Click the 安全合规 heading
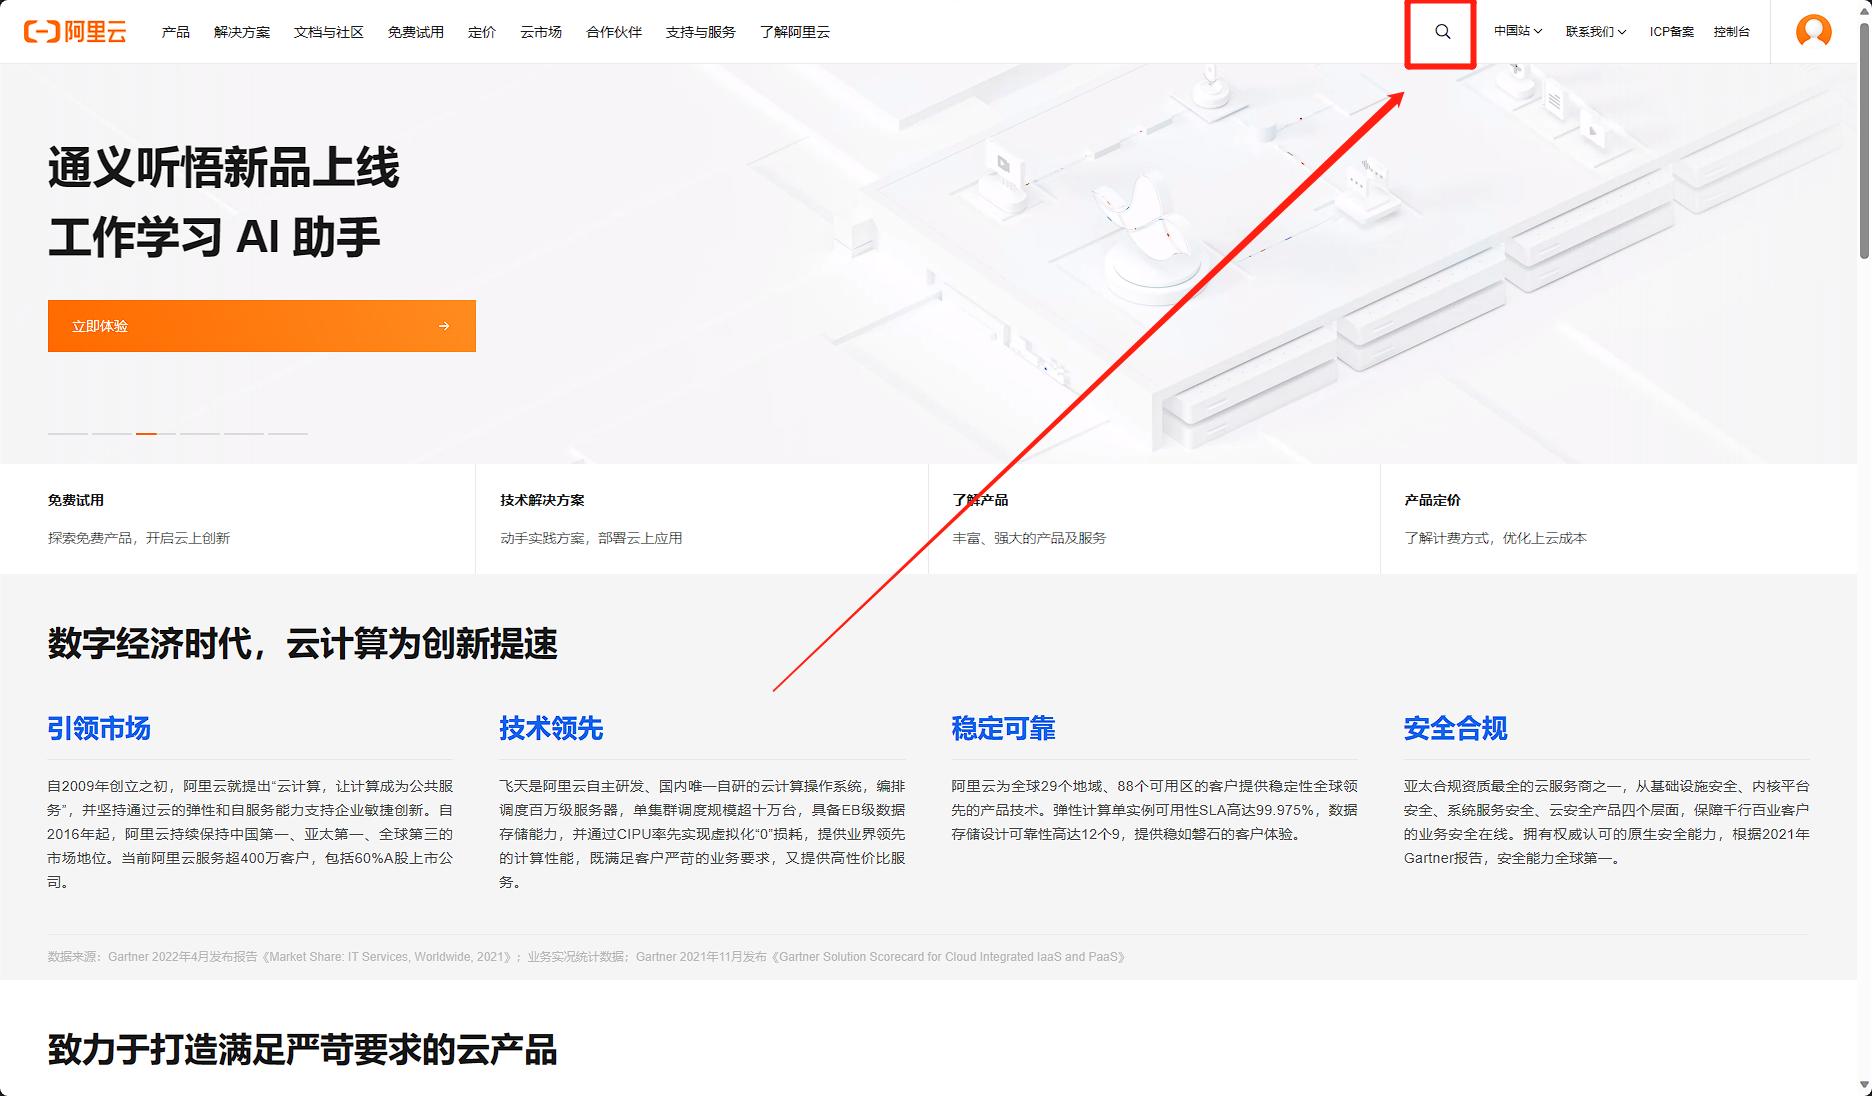1872x1096 pixels. 1455,728
